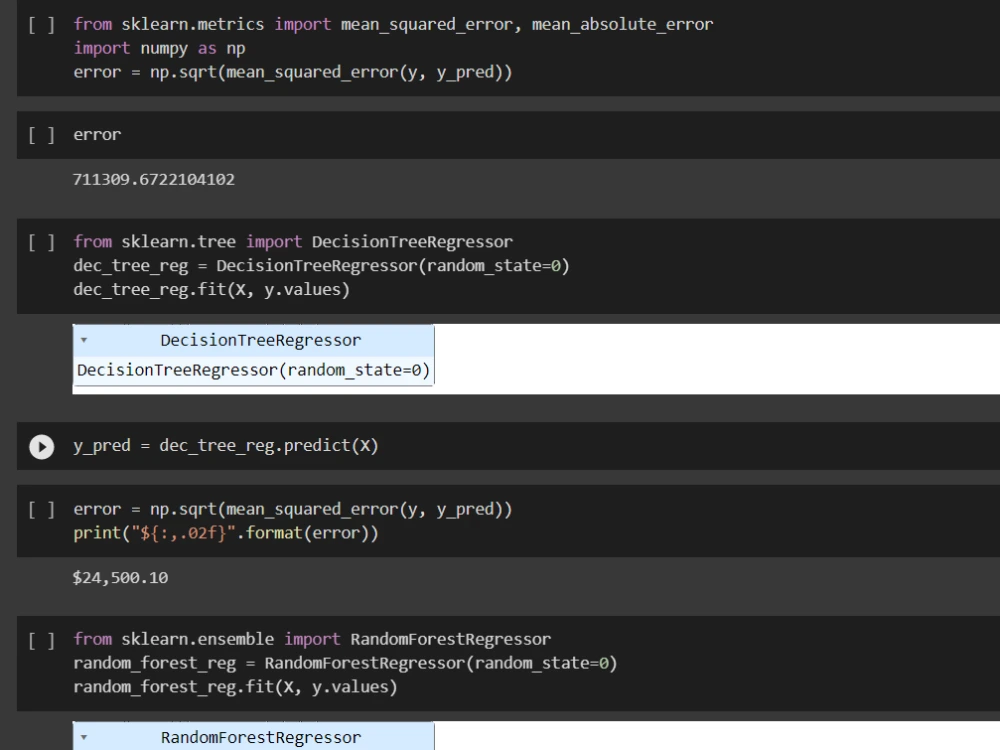Select run bracket of print error format cell

pyautogui.click(x=41, y=510)
